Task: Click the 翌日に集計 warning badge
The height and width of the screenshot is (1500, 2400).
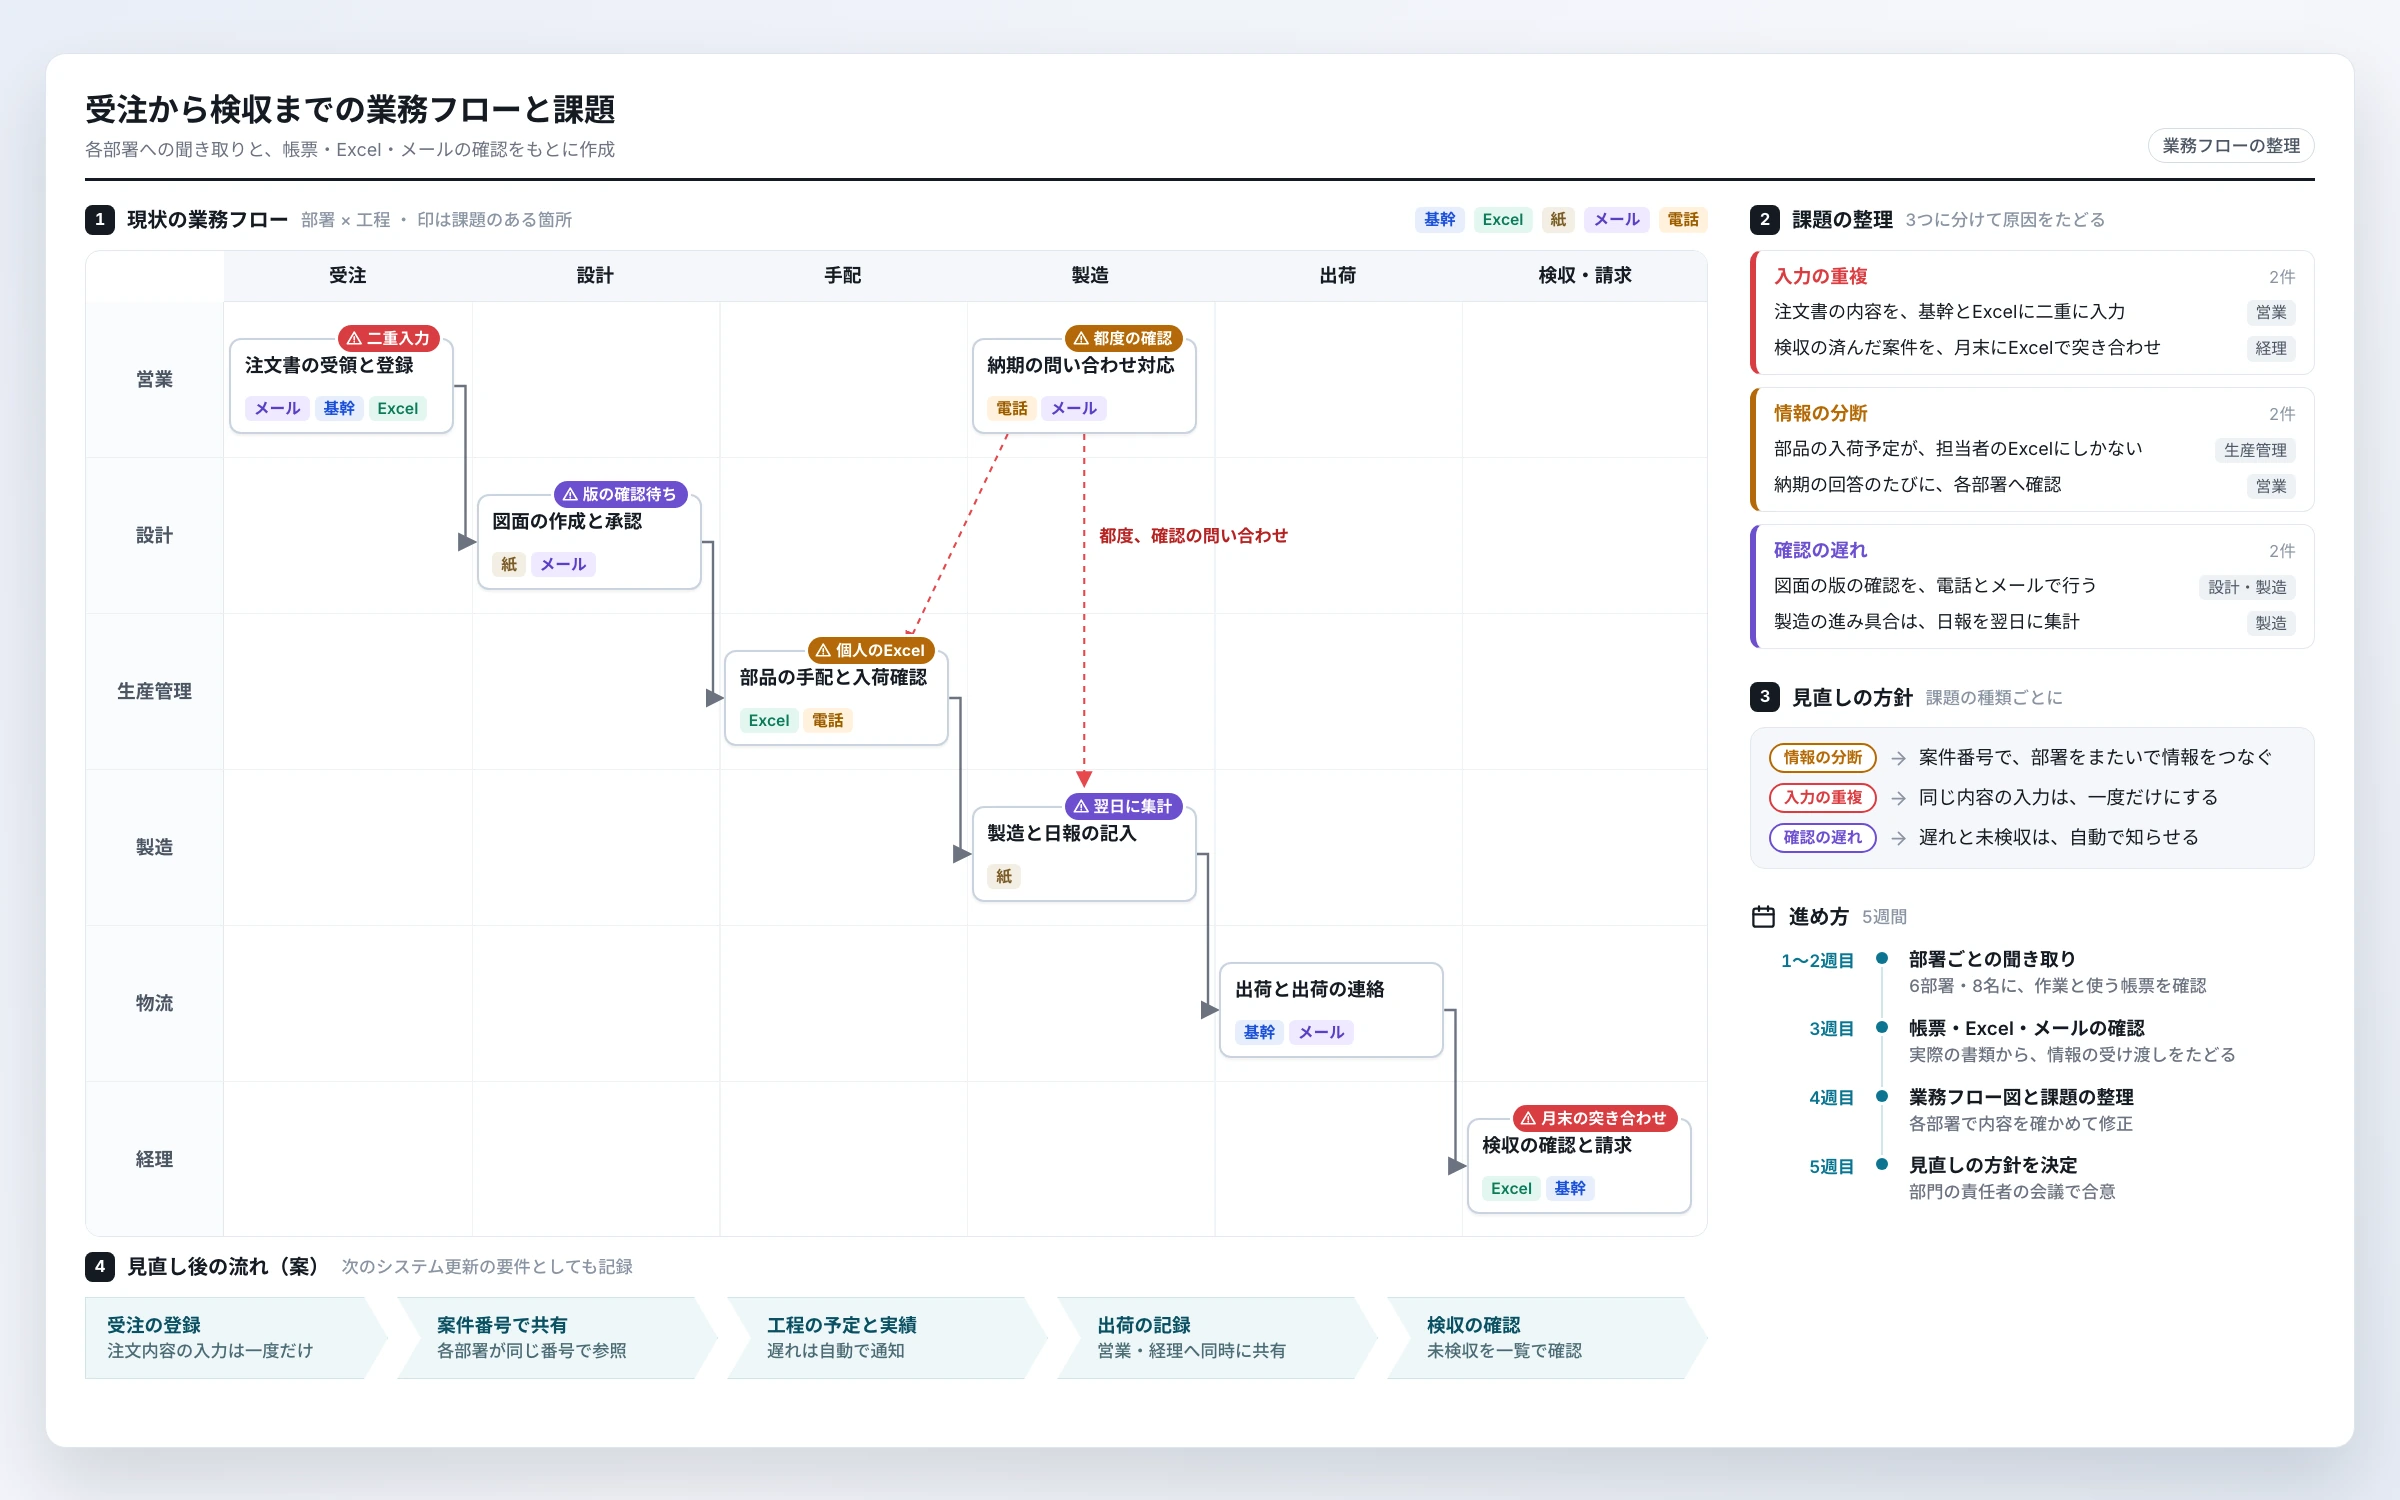Action: pos(1123,806)
